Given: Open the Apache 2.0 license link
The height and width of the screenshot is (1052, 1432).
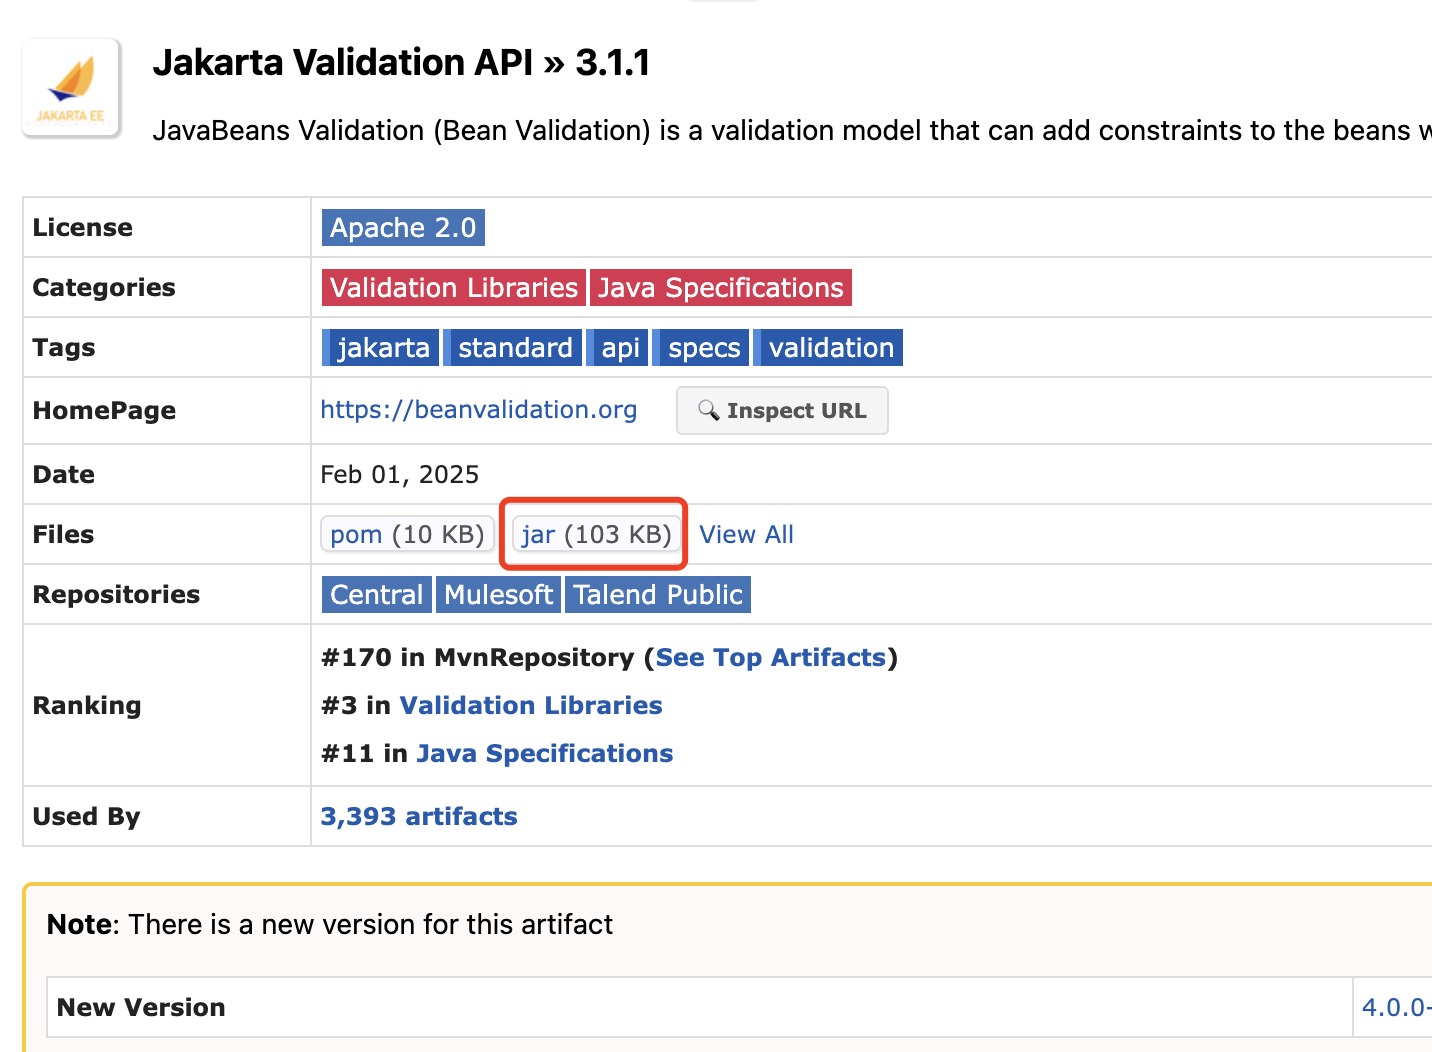Looking at the screenshot, I should pos(403,228).
